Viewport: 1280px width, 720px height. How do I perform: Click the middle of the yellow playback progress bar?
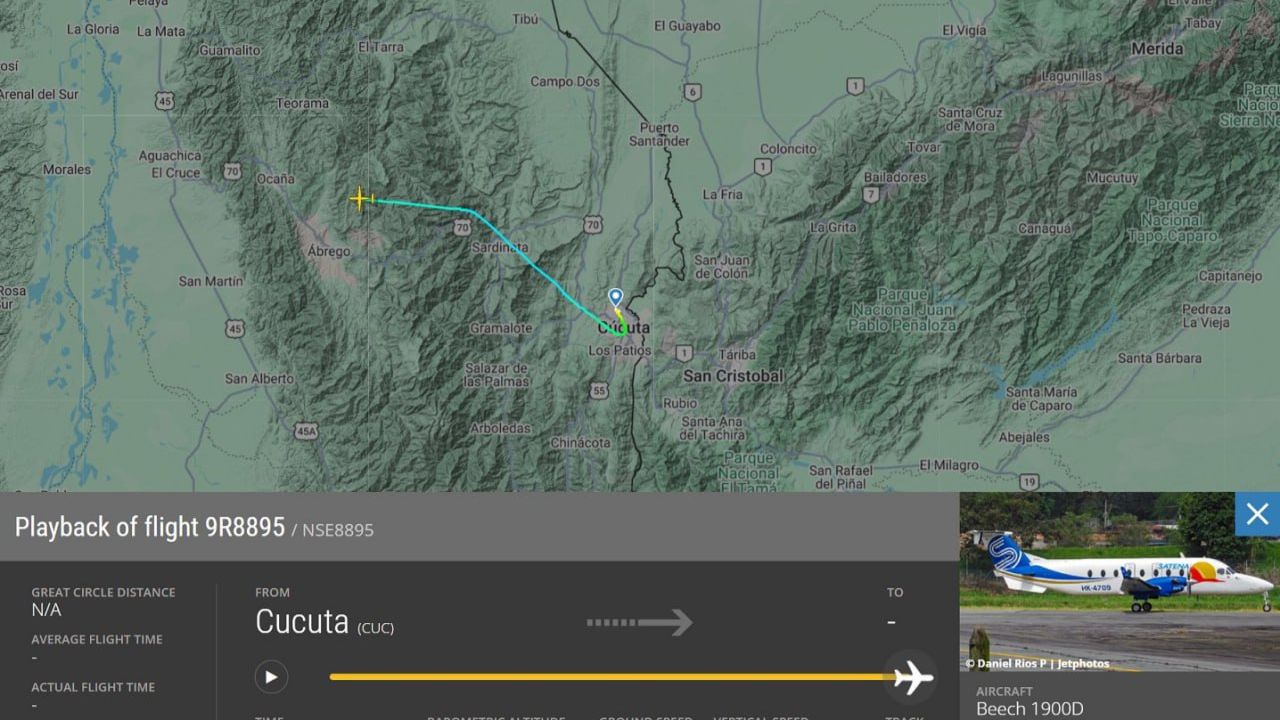pos(612,677)
